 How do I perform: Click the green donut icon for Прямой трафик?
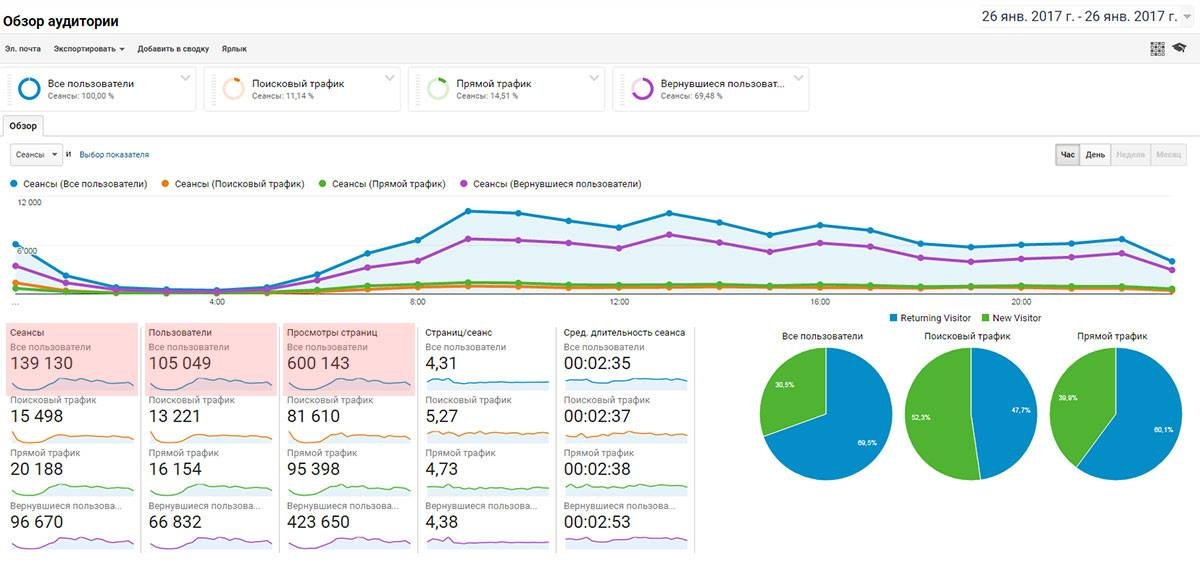pos(437,89)
